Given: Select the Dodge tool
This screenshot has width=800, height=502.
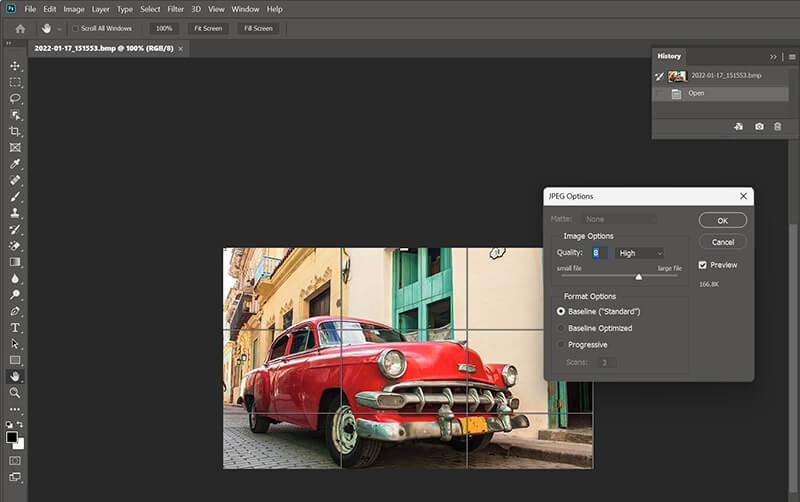Looking at the screenshot, I should 15,294.
